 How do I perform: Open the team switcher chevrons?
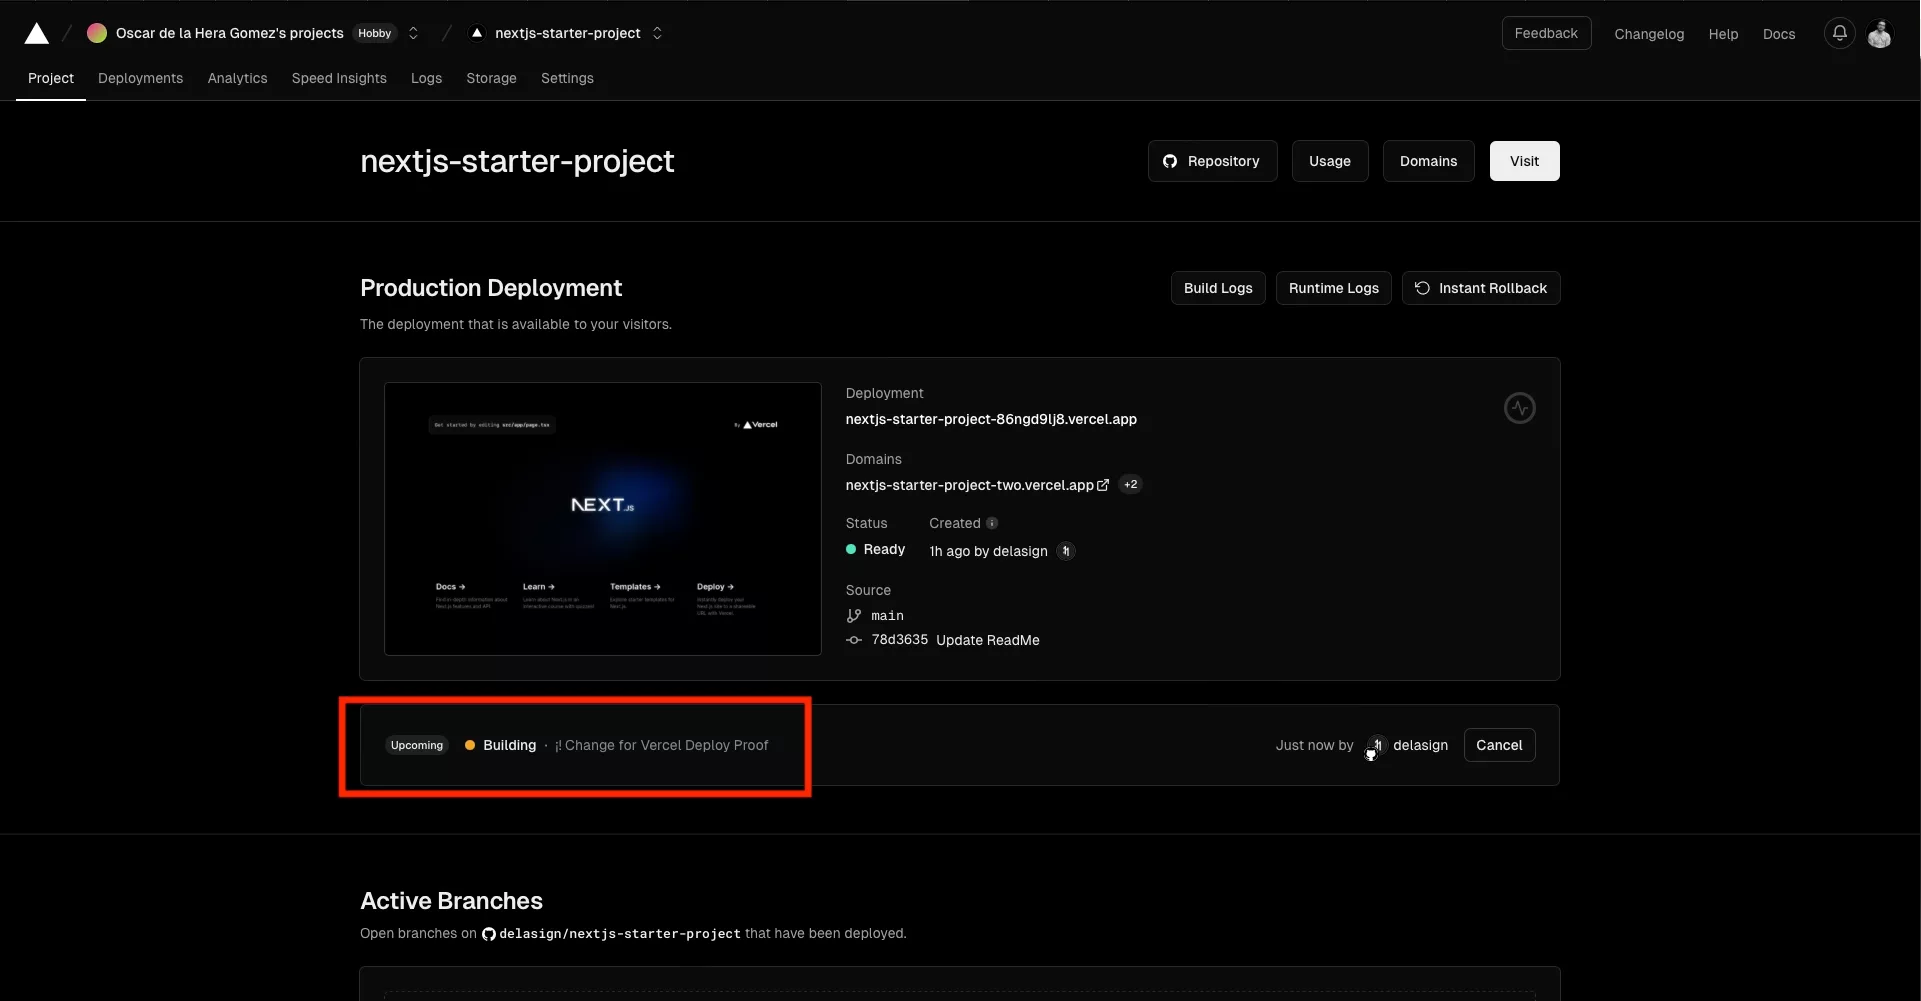[x=414, y=33]
